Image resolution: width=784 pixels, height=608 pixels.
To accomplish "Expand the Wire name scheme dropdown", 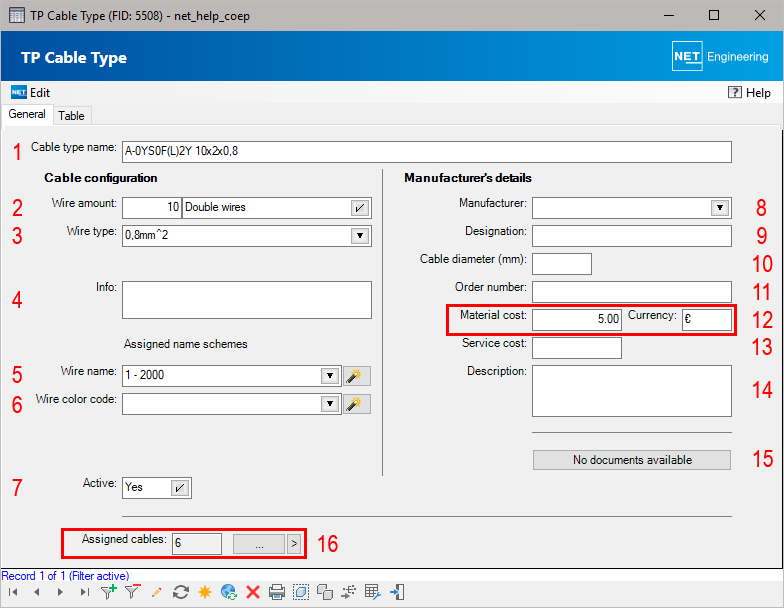I will pos(329,376).
